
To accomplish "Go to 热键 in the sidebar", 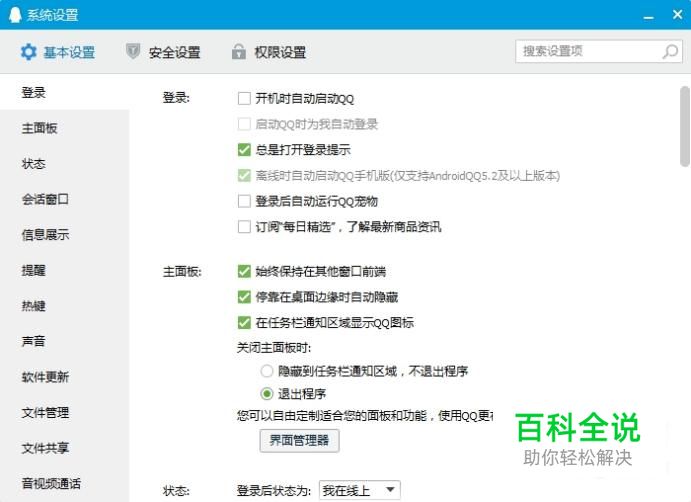I will 64,306.
